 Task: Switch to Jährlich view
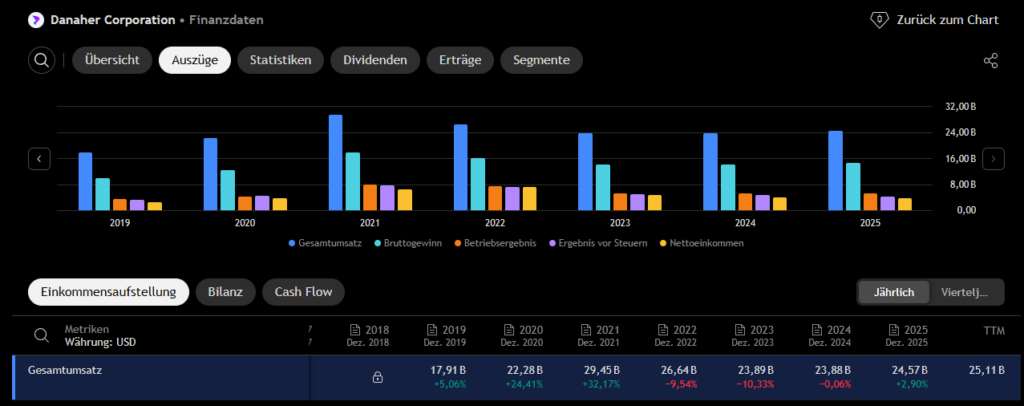[x=894, y=292]
